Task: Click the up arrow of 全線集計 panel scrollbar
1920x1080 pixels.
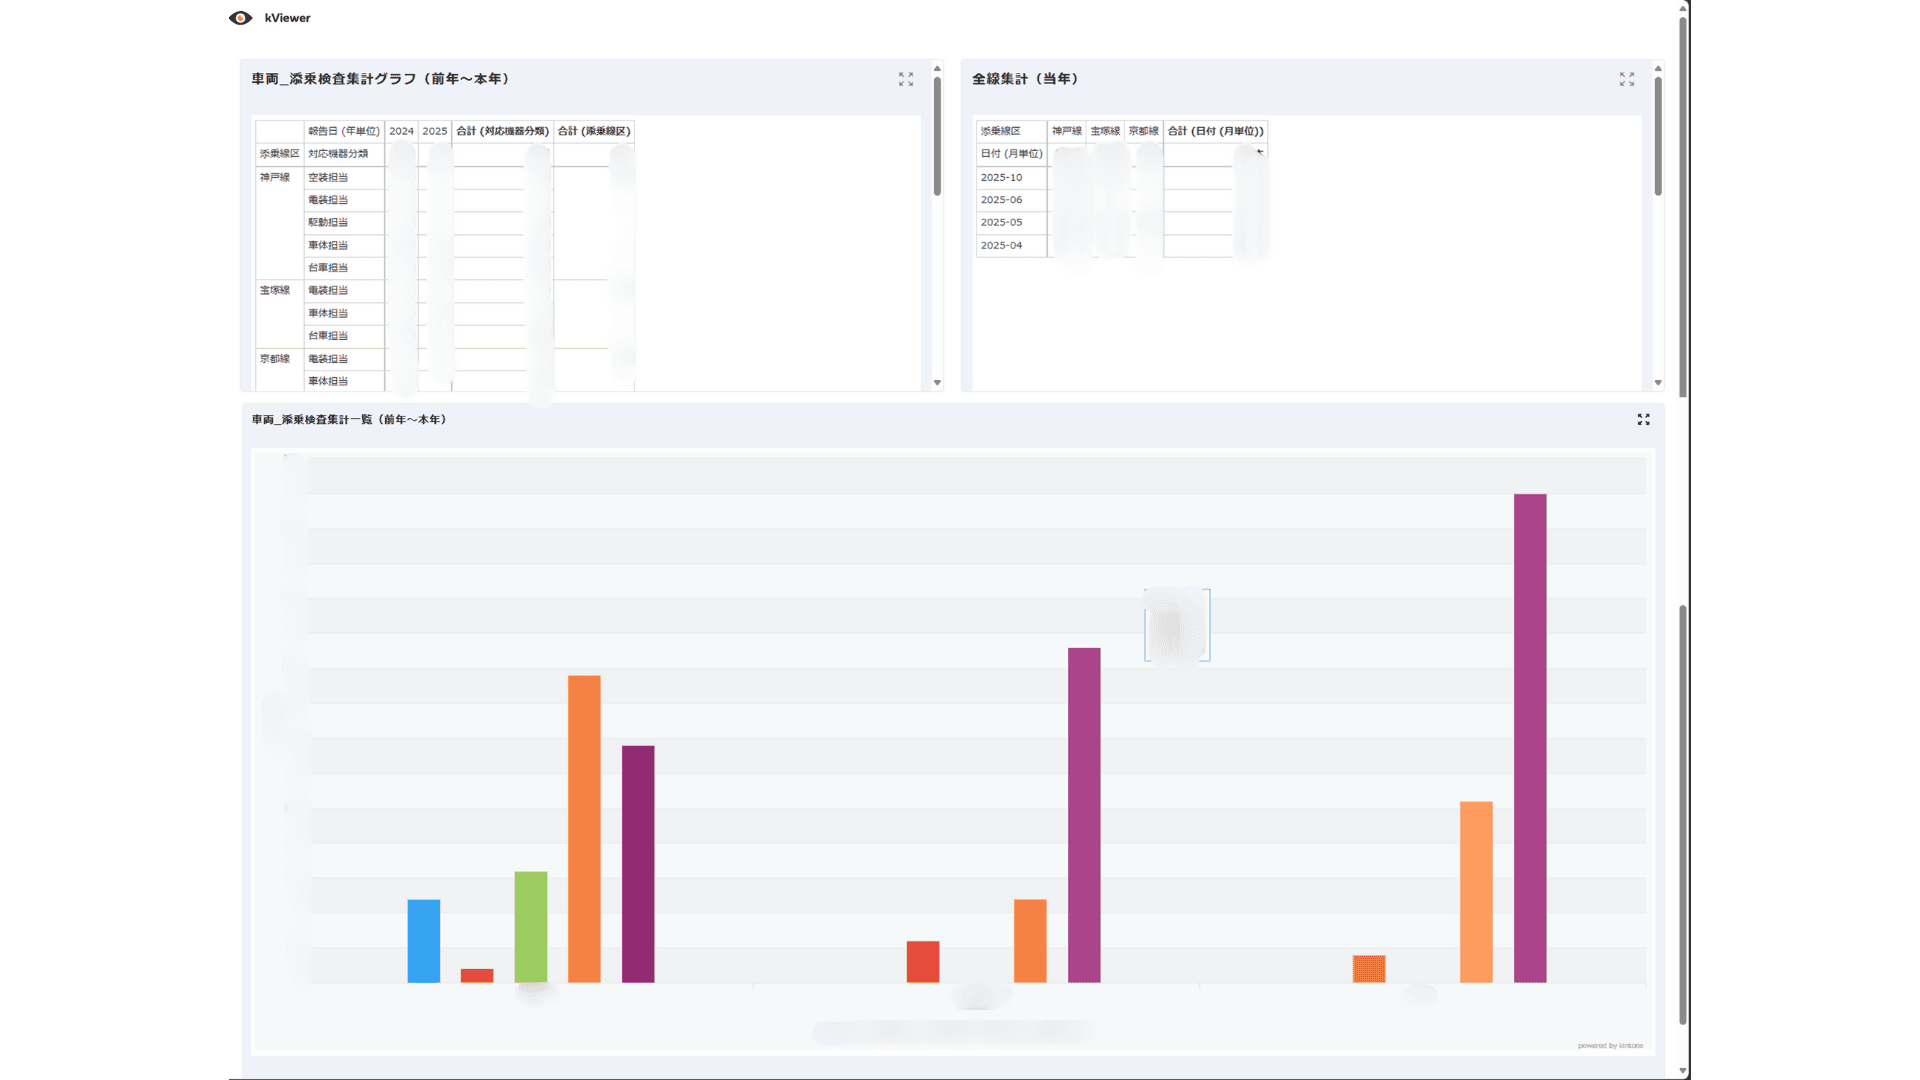Action: click(1658, 69)
